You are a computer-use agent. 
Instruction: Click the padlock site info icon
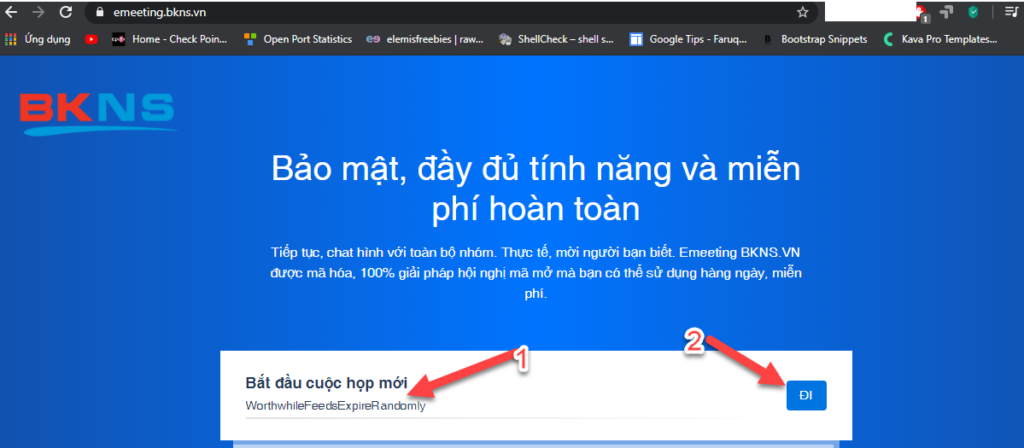(x=99, y=13)
